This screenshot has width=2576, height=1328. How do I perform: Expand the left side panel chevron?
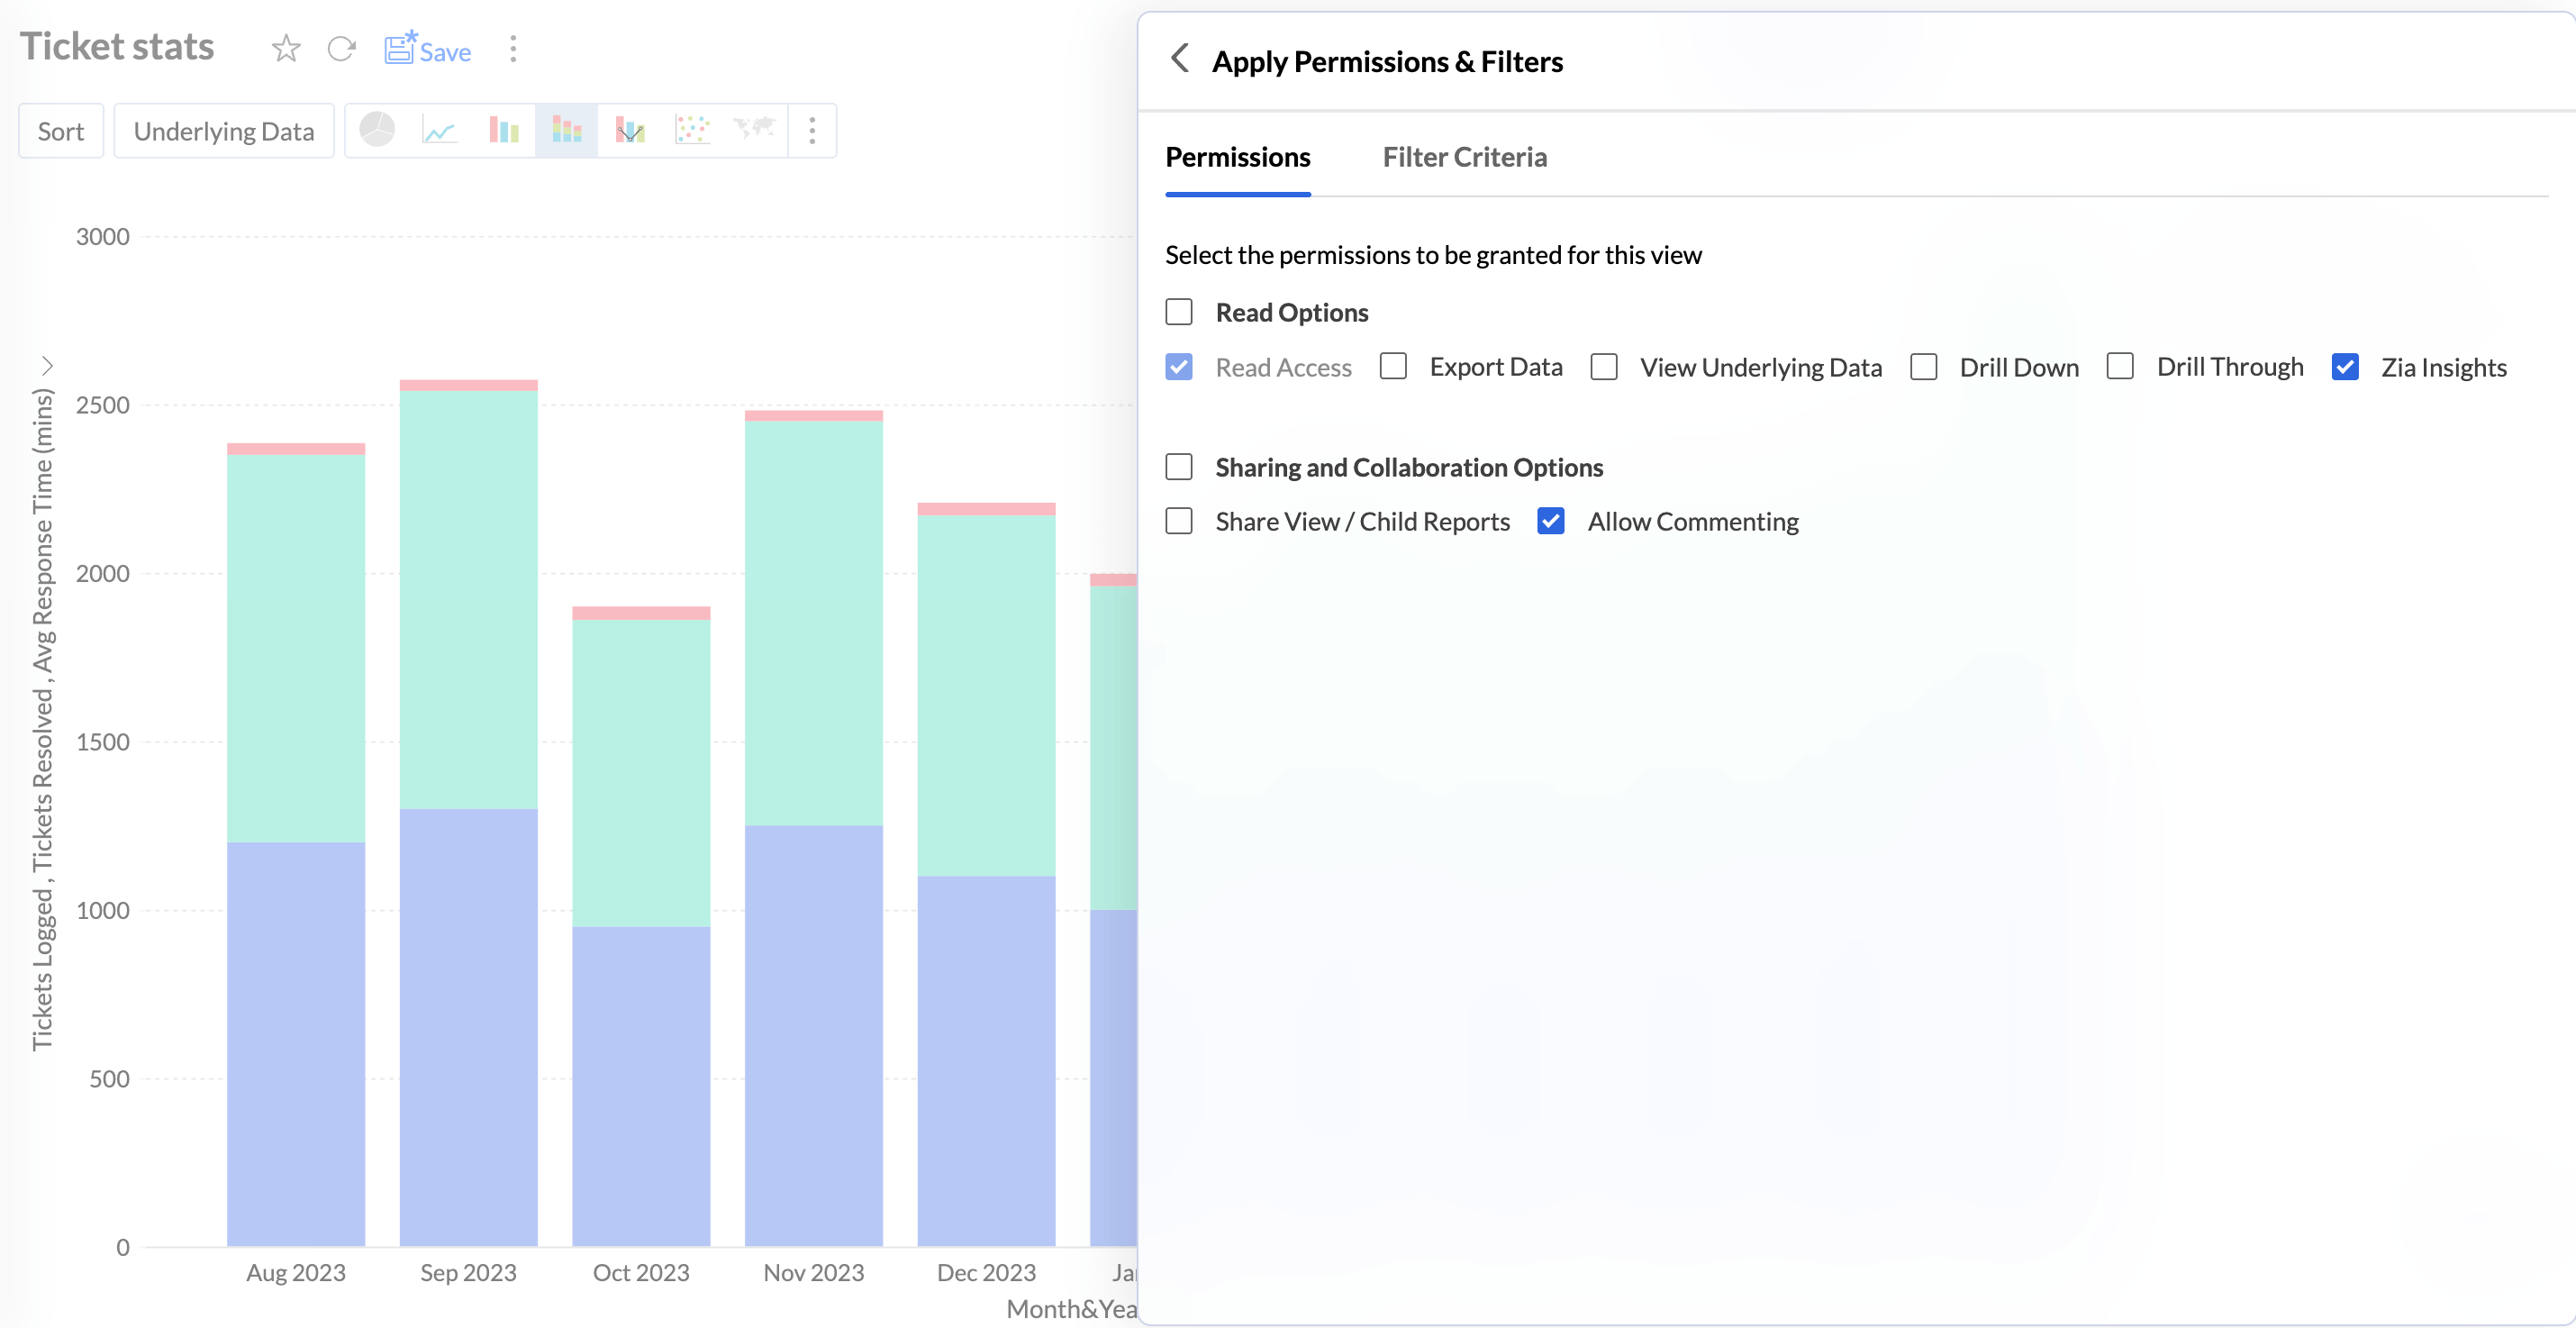pos(46,365)
